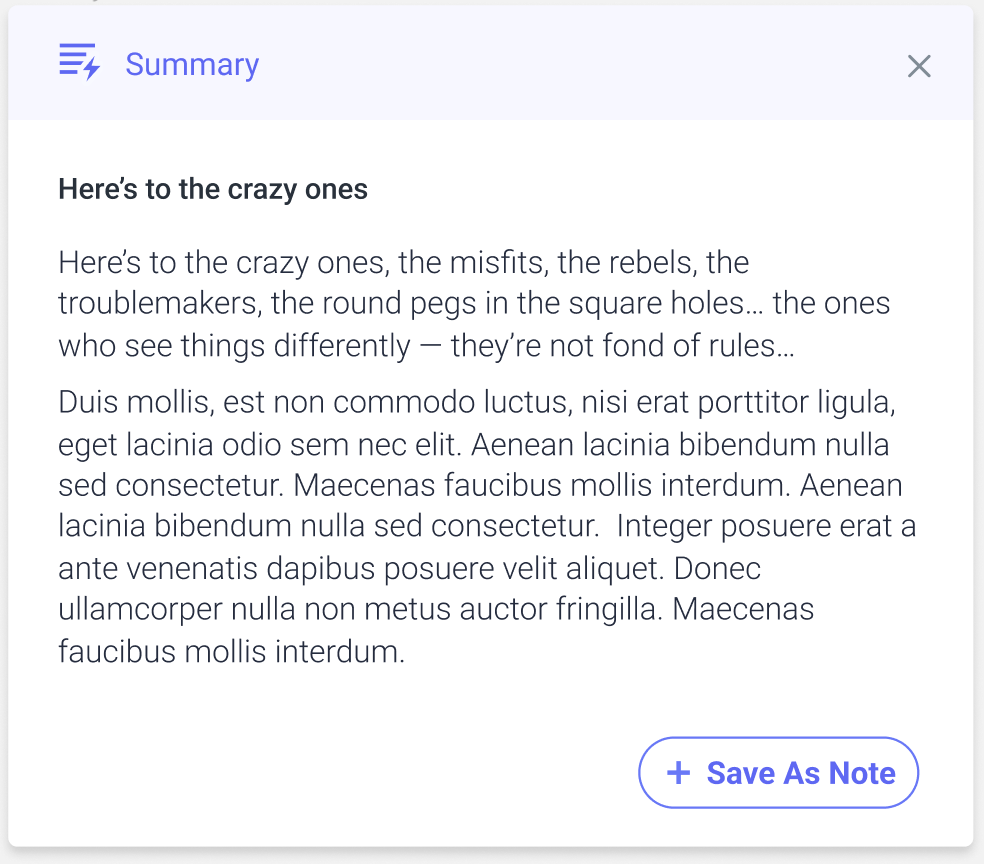
Task: Click the text they're not fond of rules
Action: point(622,346)
